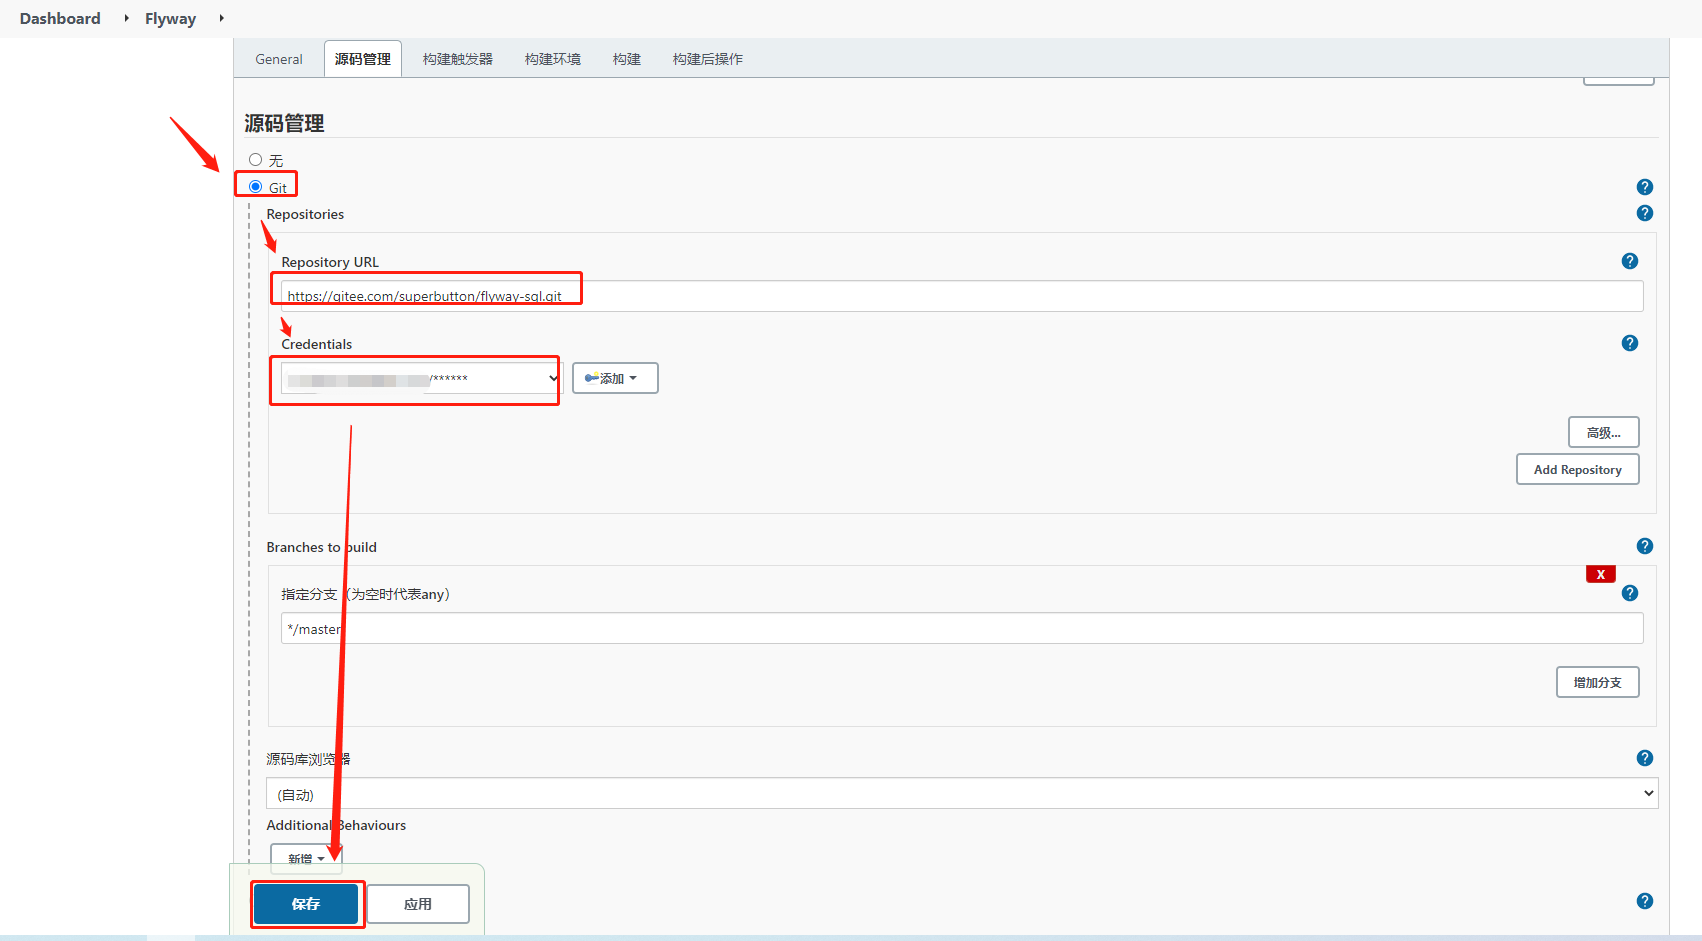Open help next to the Git option

click(1645, 187)
